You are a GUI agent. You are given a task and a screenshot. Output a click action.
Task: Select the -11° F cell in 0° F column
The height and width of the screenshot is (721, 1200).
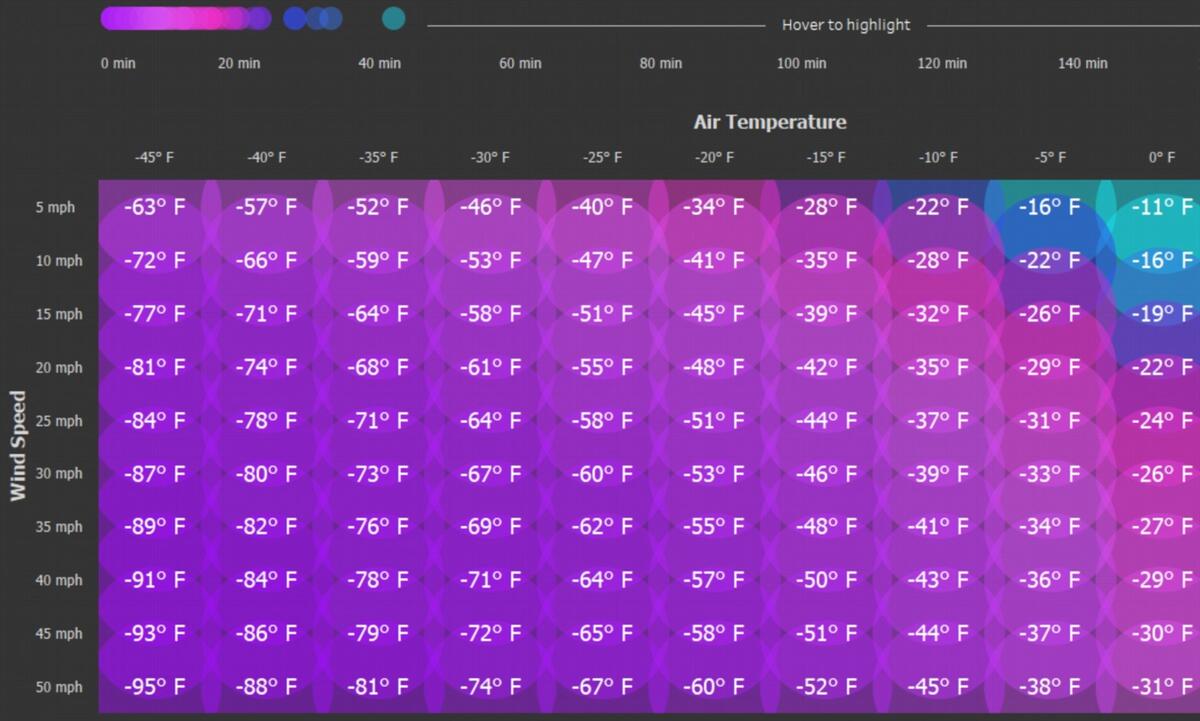coord(1162,208)
